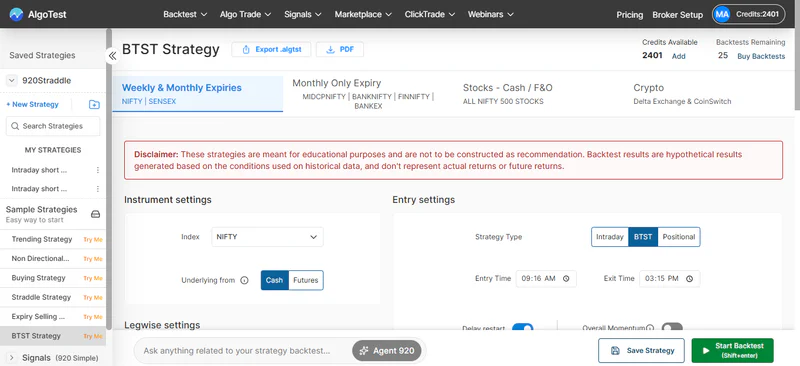The height and width of the screenshot is (366, 800).
Task: Click the search magnifier icon in sidebar
Action: point(15,126)
